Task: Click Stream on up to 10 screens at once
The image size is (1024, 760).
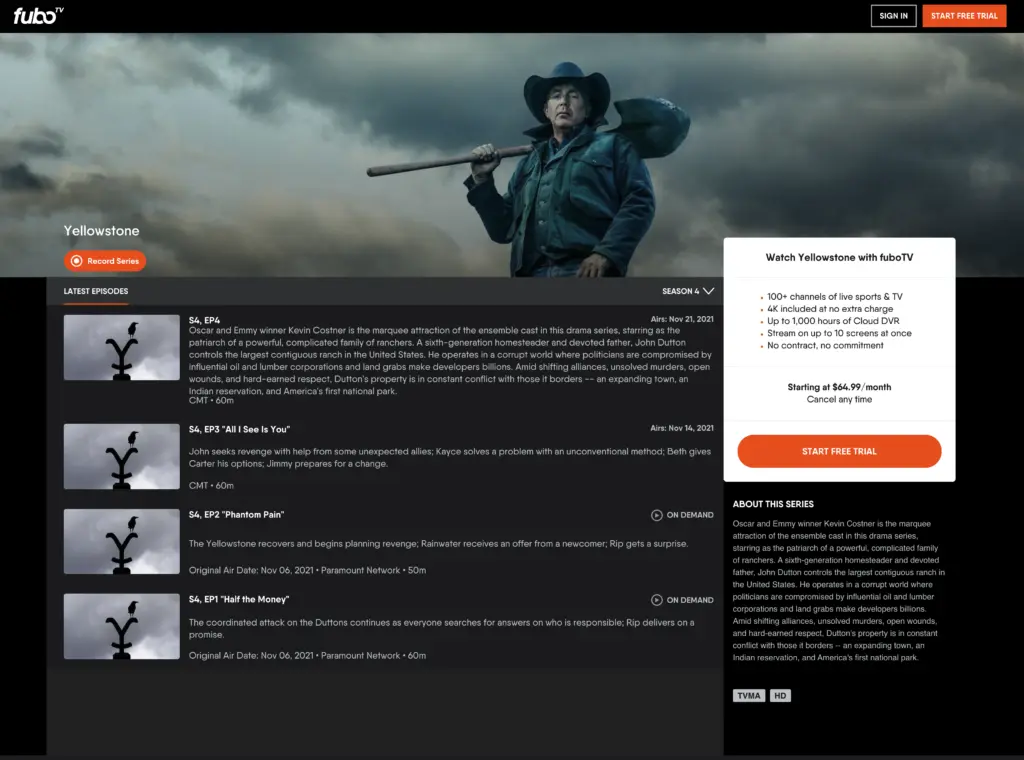Action: point(839,333)
